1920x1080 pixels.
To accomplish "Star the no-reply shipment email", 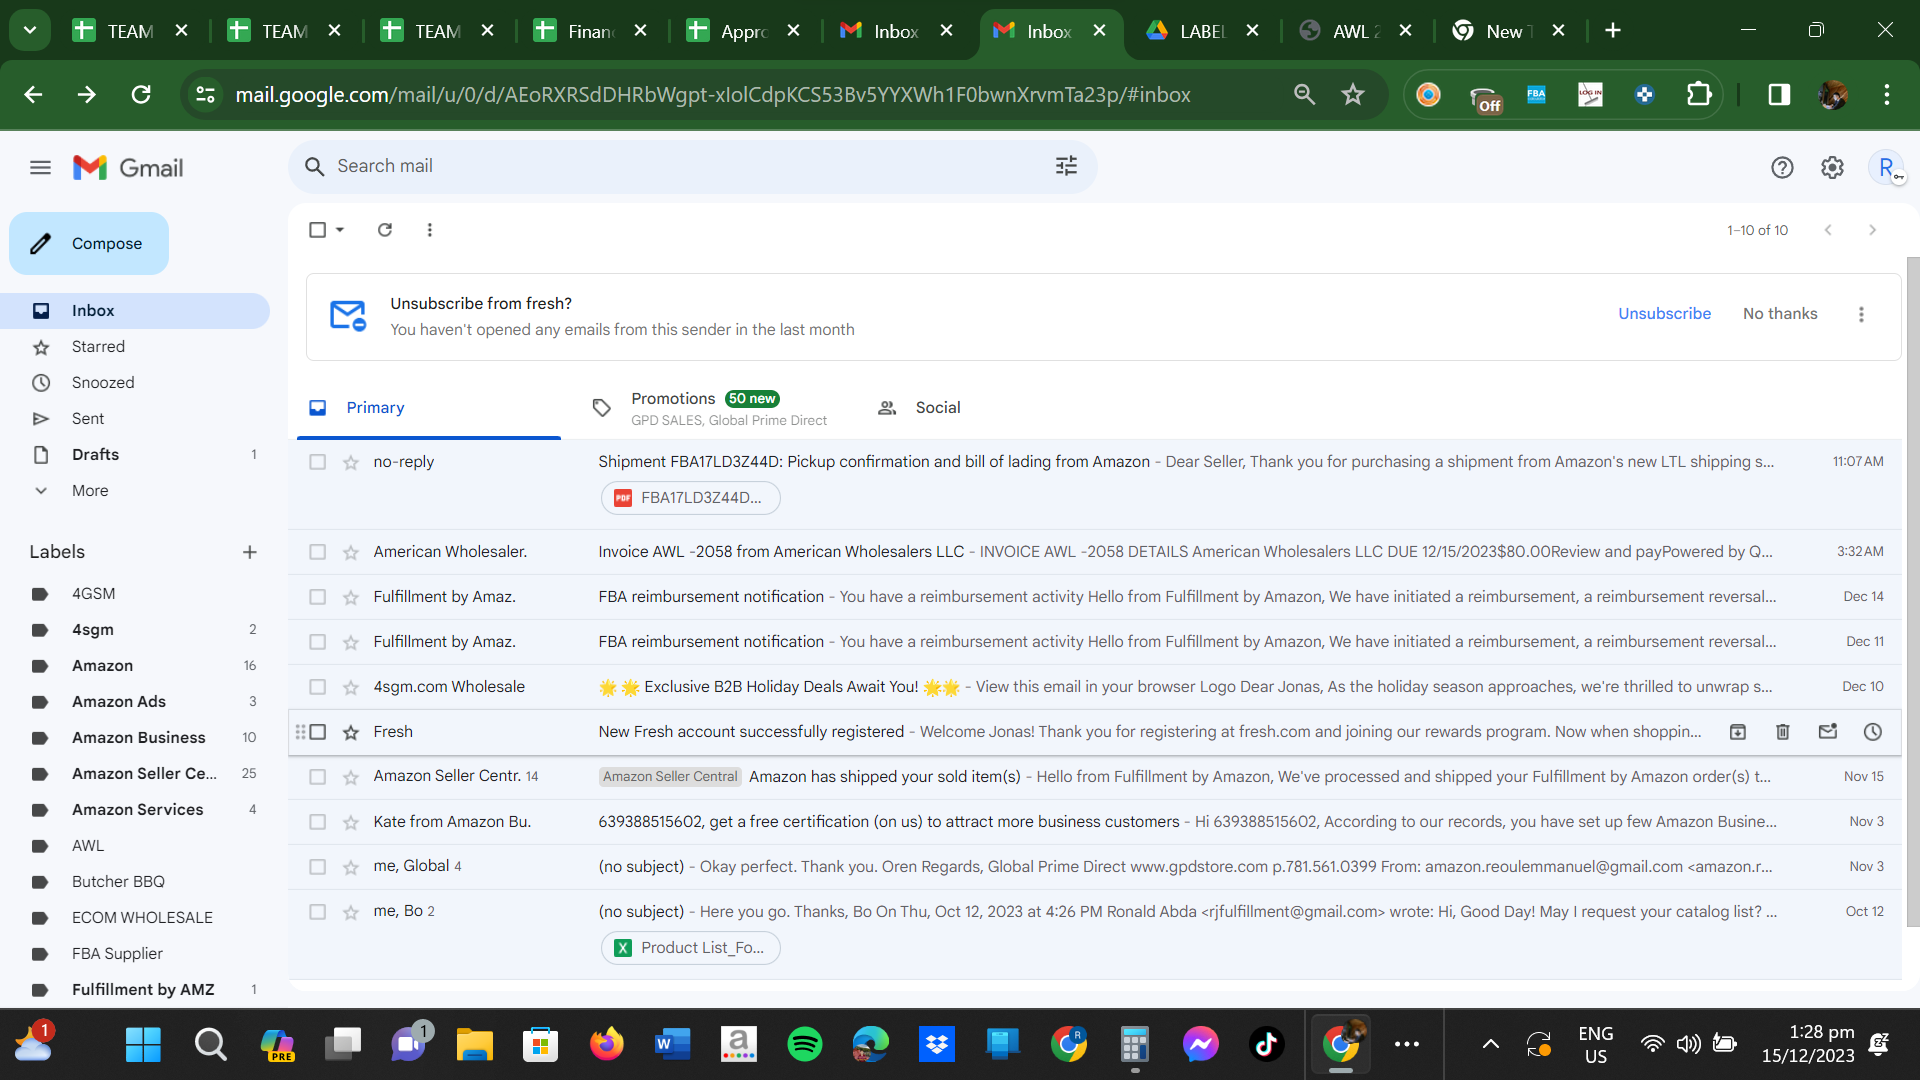I will pos(351,462).
